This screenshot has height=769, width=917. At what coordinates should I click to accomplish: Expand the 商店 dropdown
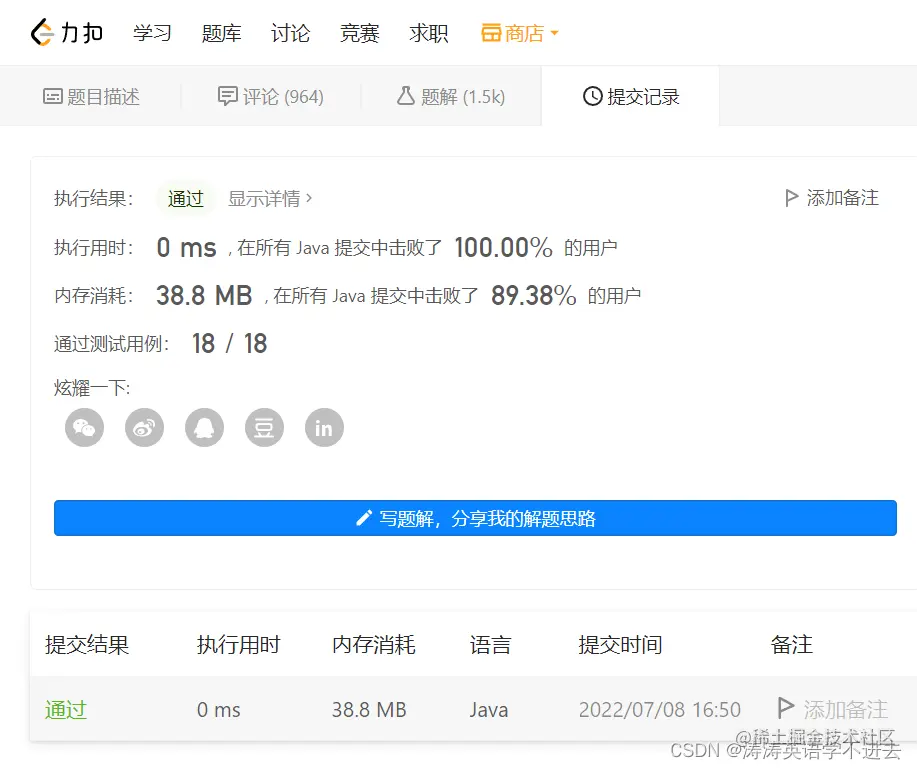pos(520,33)
